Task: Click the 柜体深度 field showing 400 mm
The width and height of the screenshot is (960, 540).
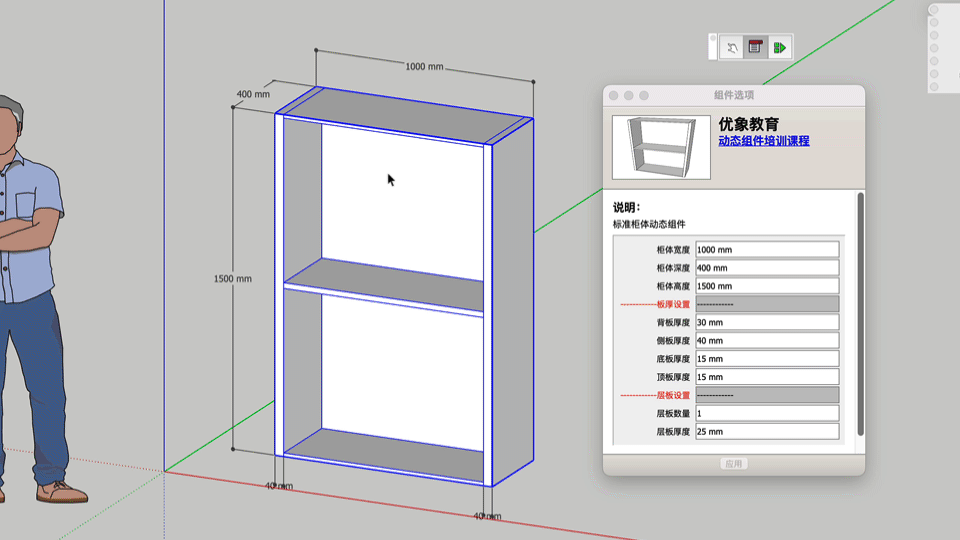Action: coord(766,268)
